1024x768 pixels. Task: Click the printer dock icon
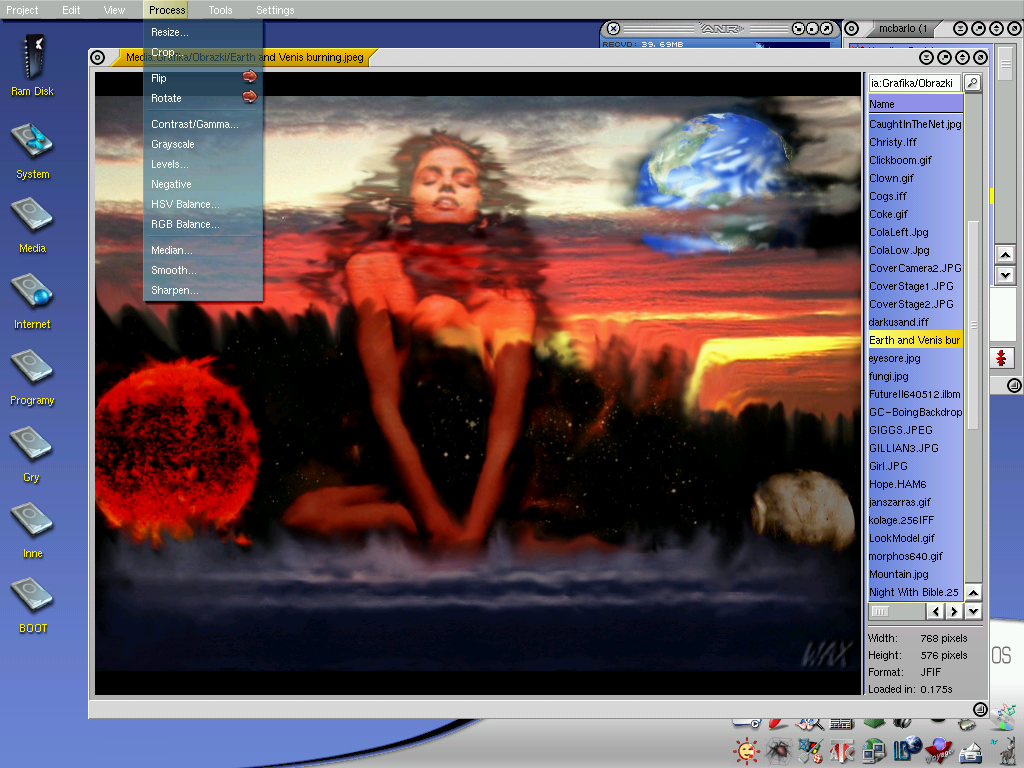click(x=972, y=752)
